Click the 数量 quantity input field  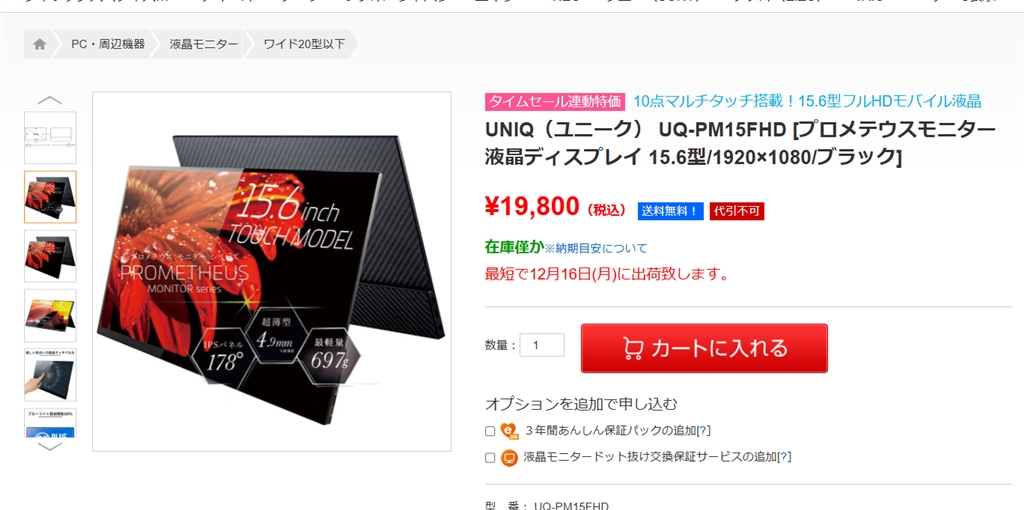(542, 345)
